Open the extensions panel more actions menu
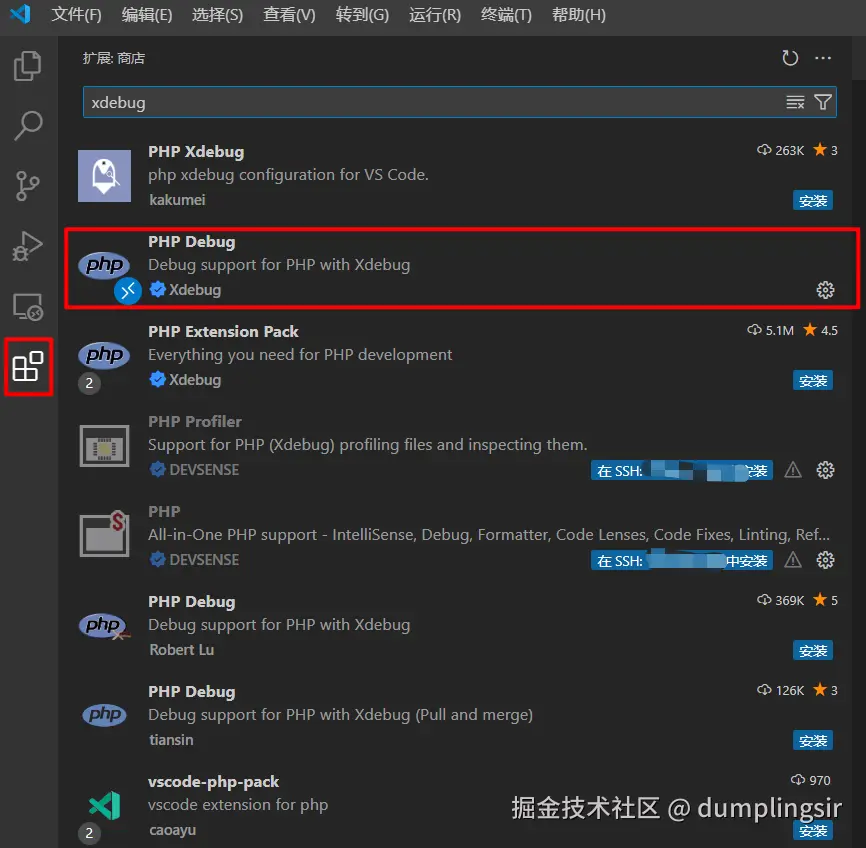The image size is (866, 848). click(x=823, y=58)
